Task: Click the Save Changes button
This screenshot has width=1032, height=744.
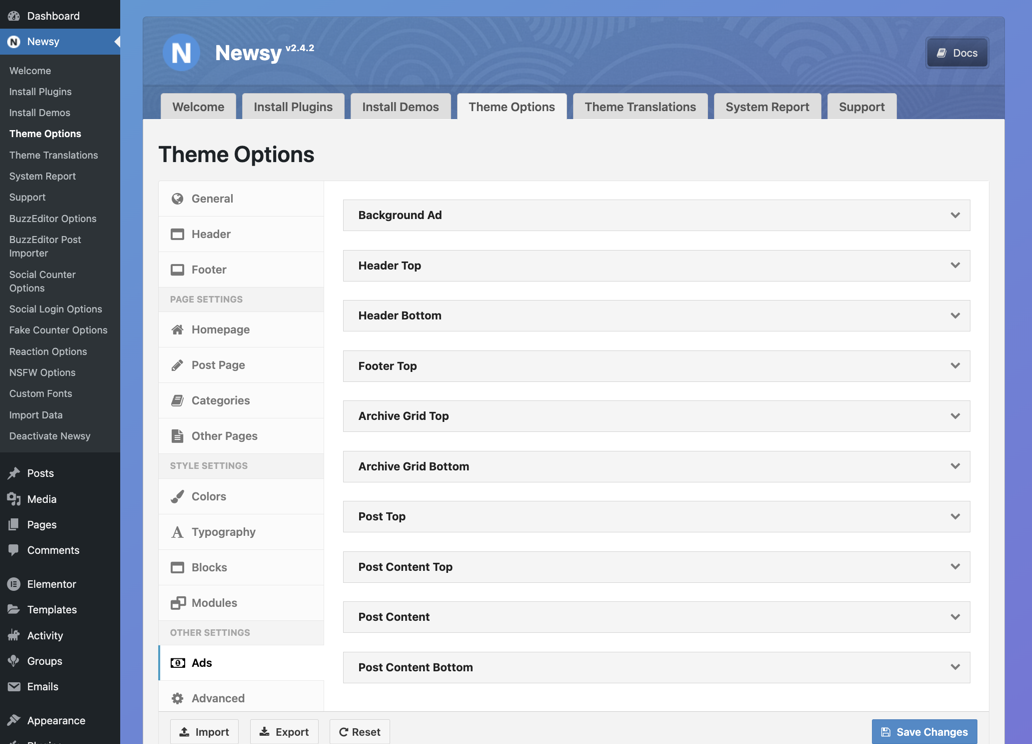Action: (x=924, y=732)
